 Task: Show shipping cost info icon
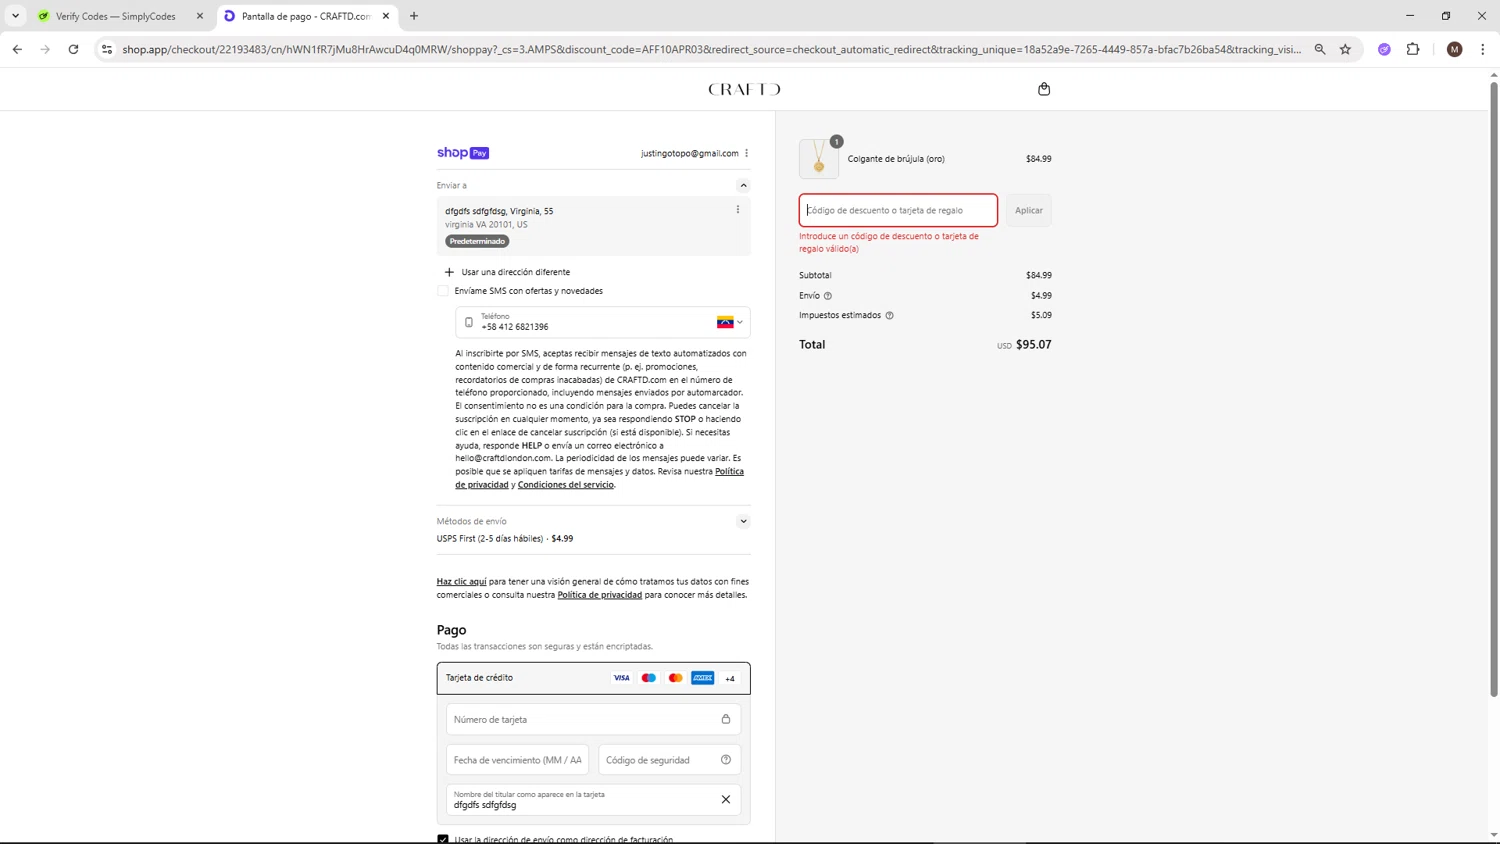point(828,296)
